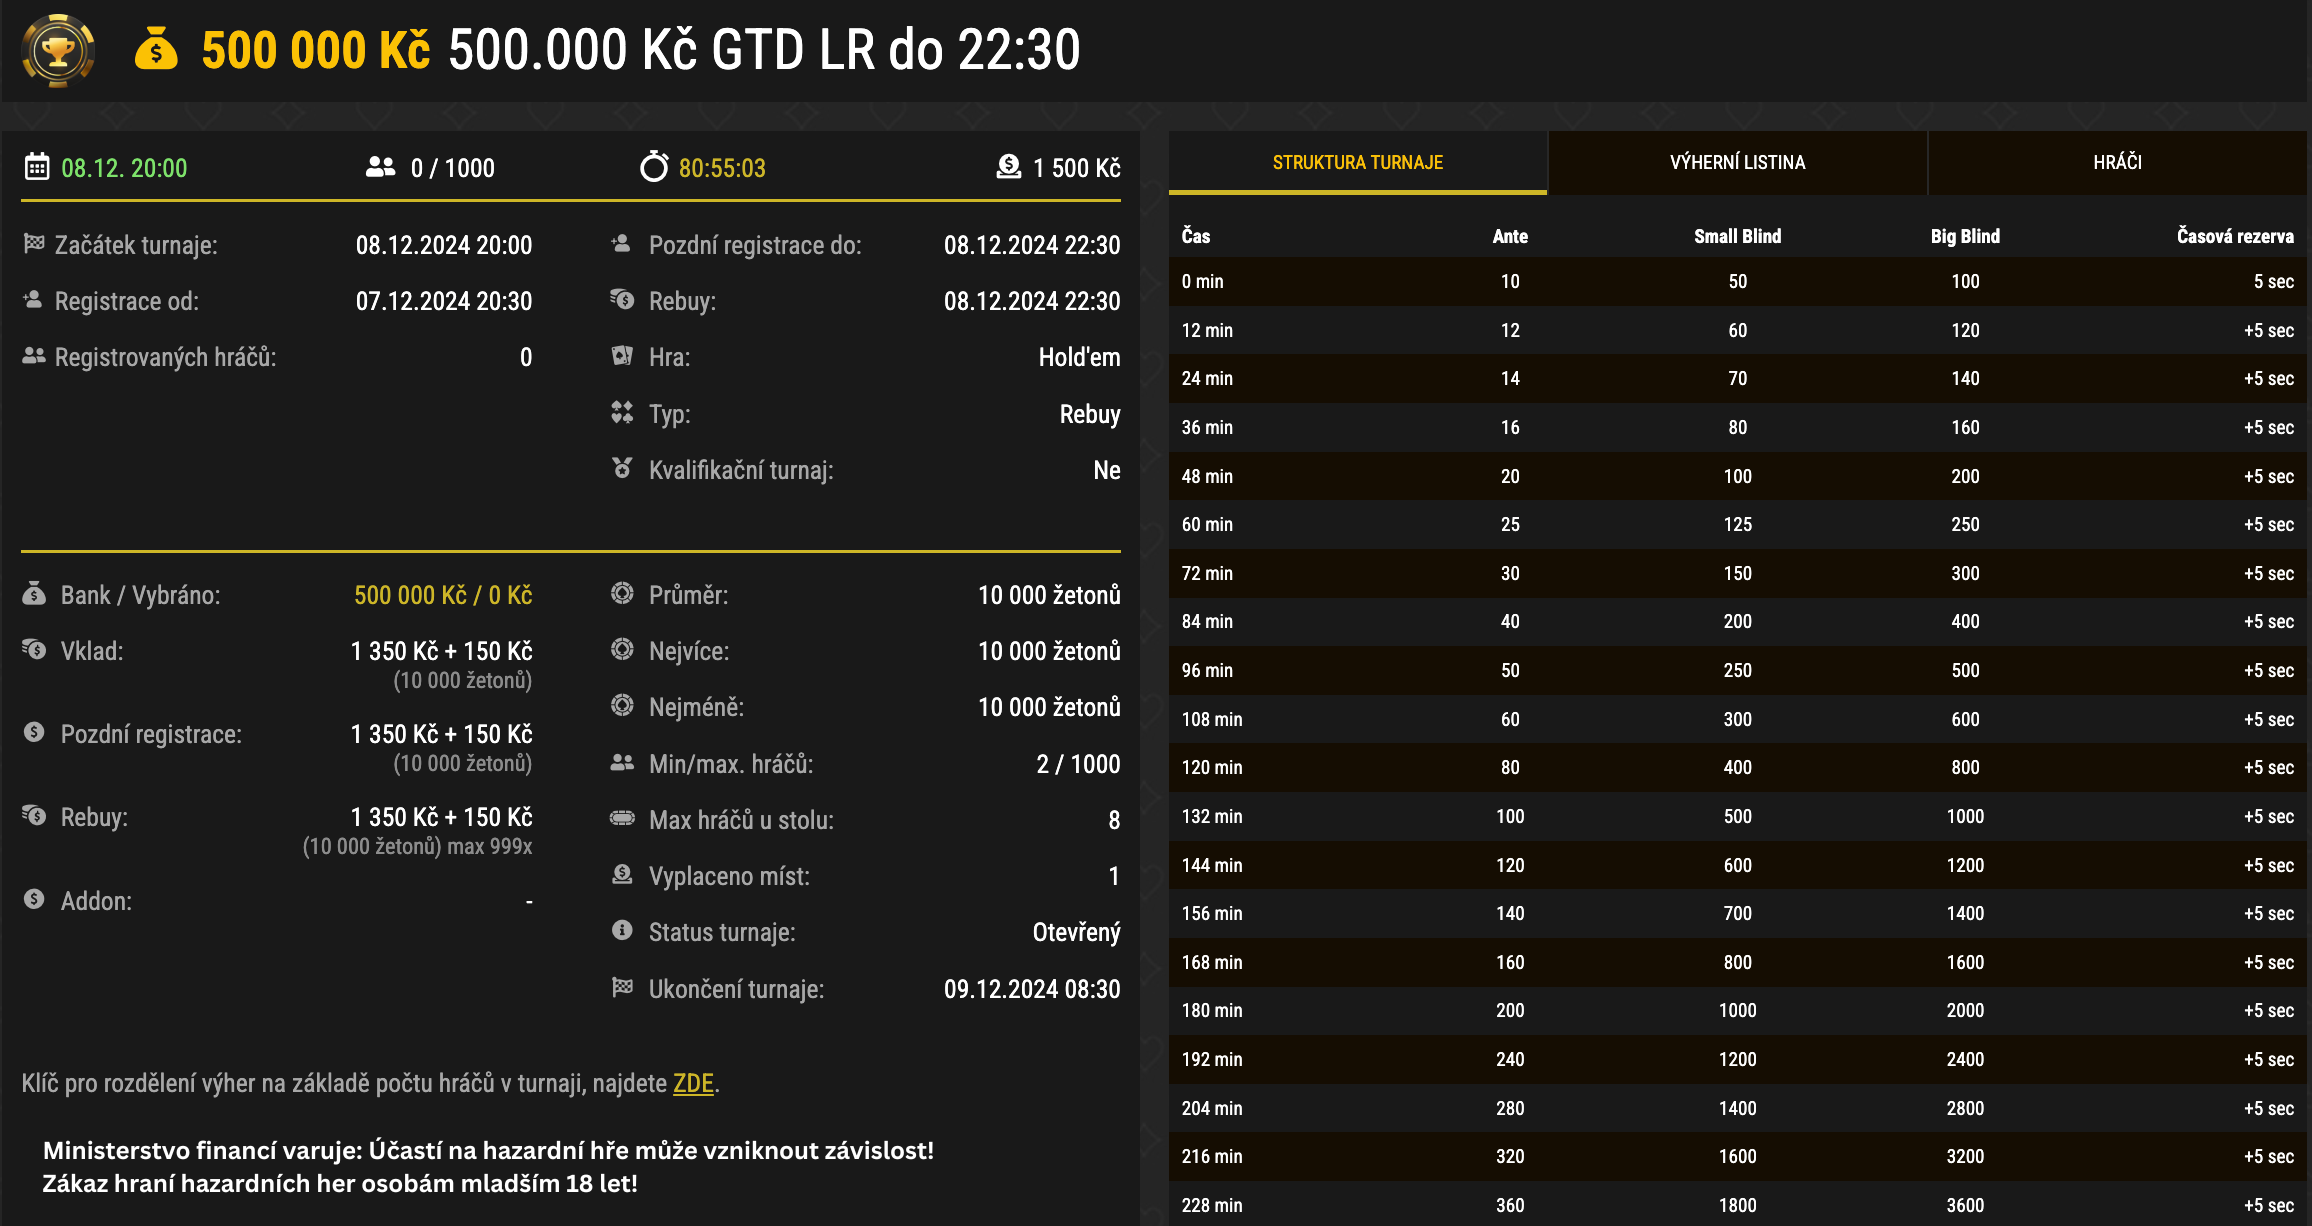The width and height of the screenshot is (2312, 1226).
Task: Click the Ante value 240
Action: pyautogui.click(x=1510, y=1059)
